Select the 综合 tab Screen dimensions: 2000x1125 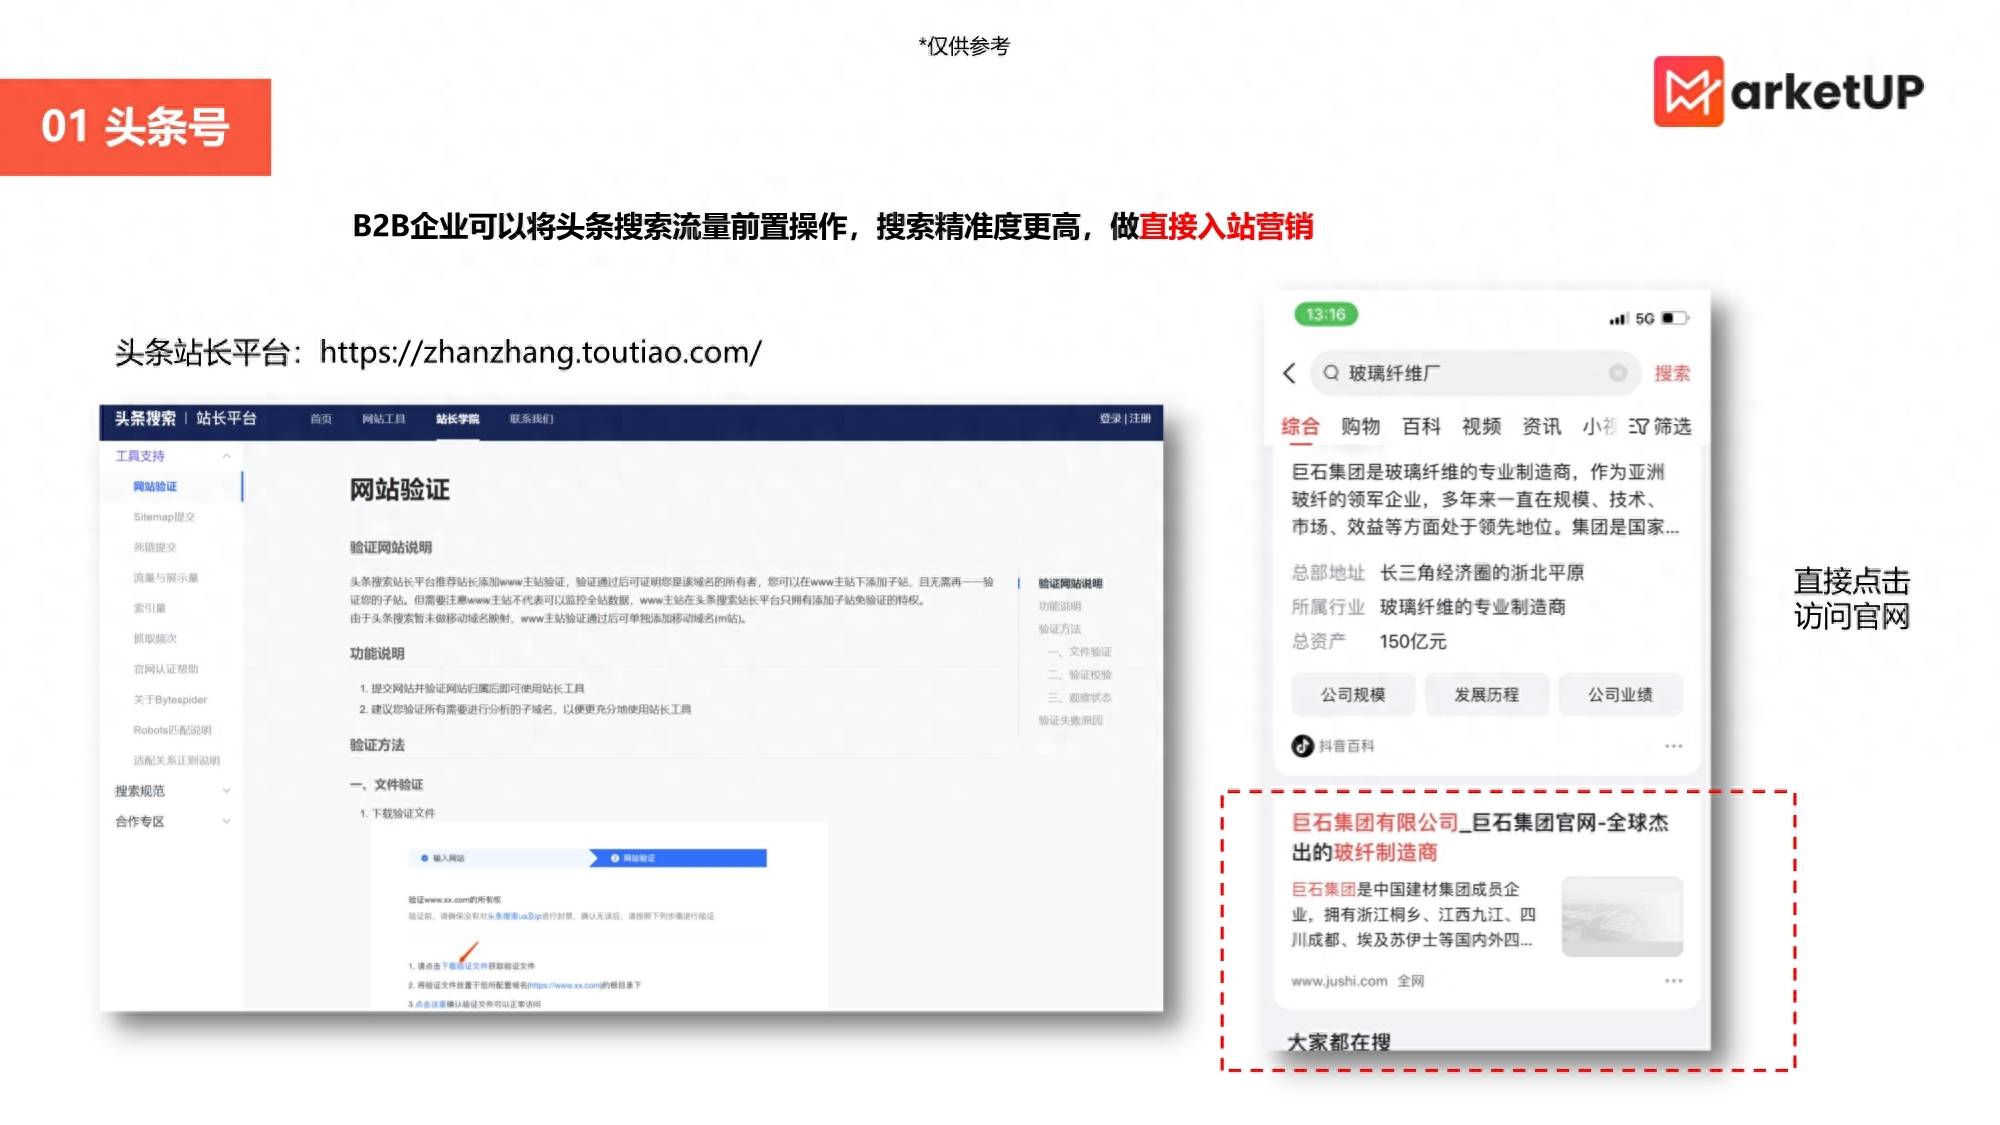[x=1300, y=426]
